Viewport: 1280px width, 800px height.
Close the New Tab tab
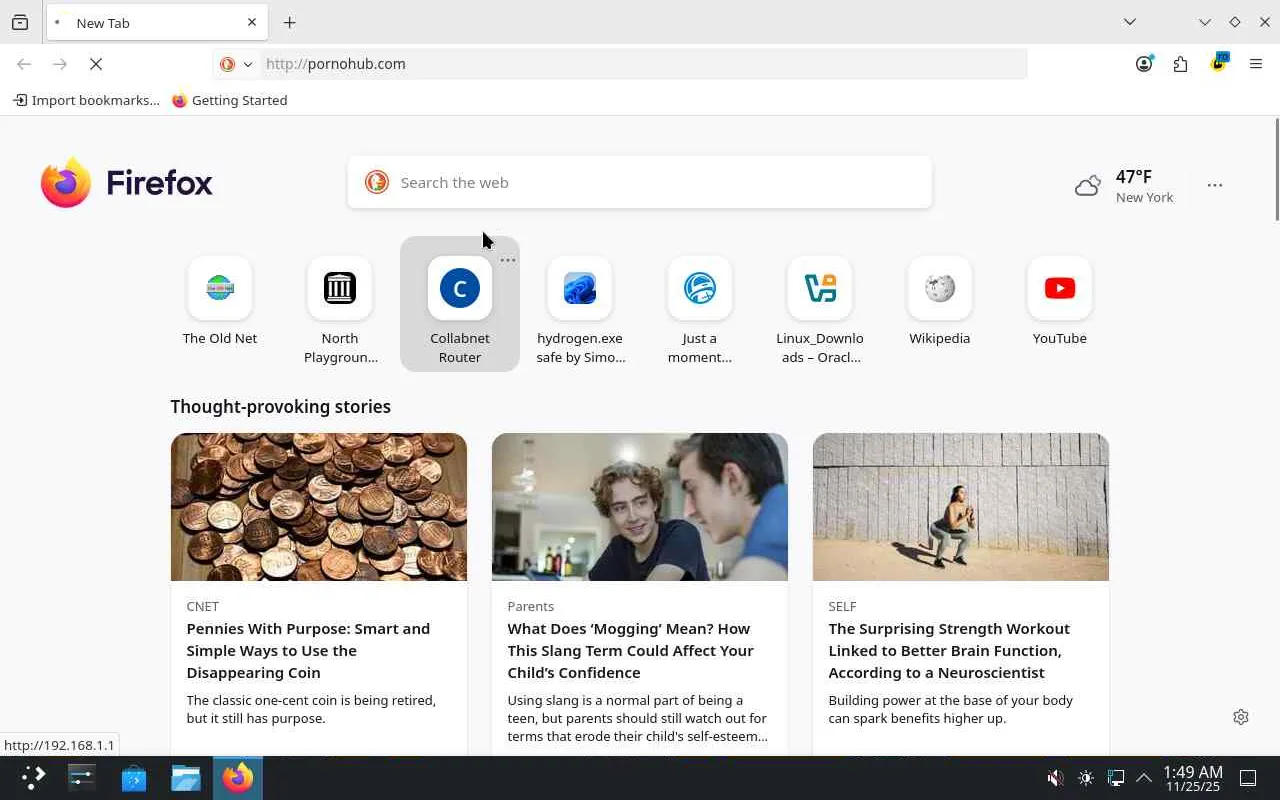(252, 22)
